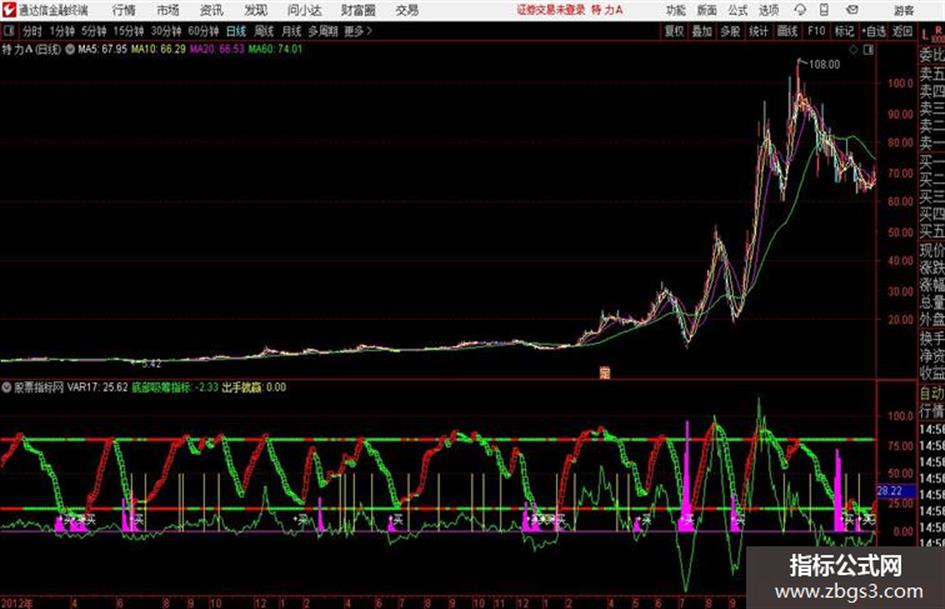Click the 5.42 low price label
Image resolution: width=945 pixels, height=609 pixels.
pyautogui.click(x=151, y=364)
